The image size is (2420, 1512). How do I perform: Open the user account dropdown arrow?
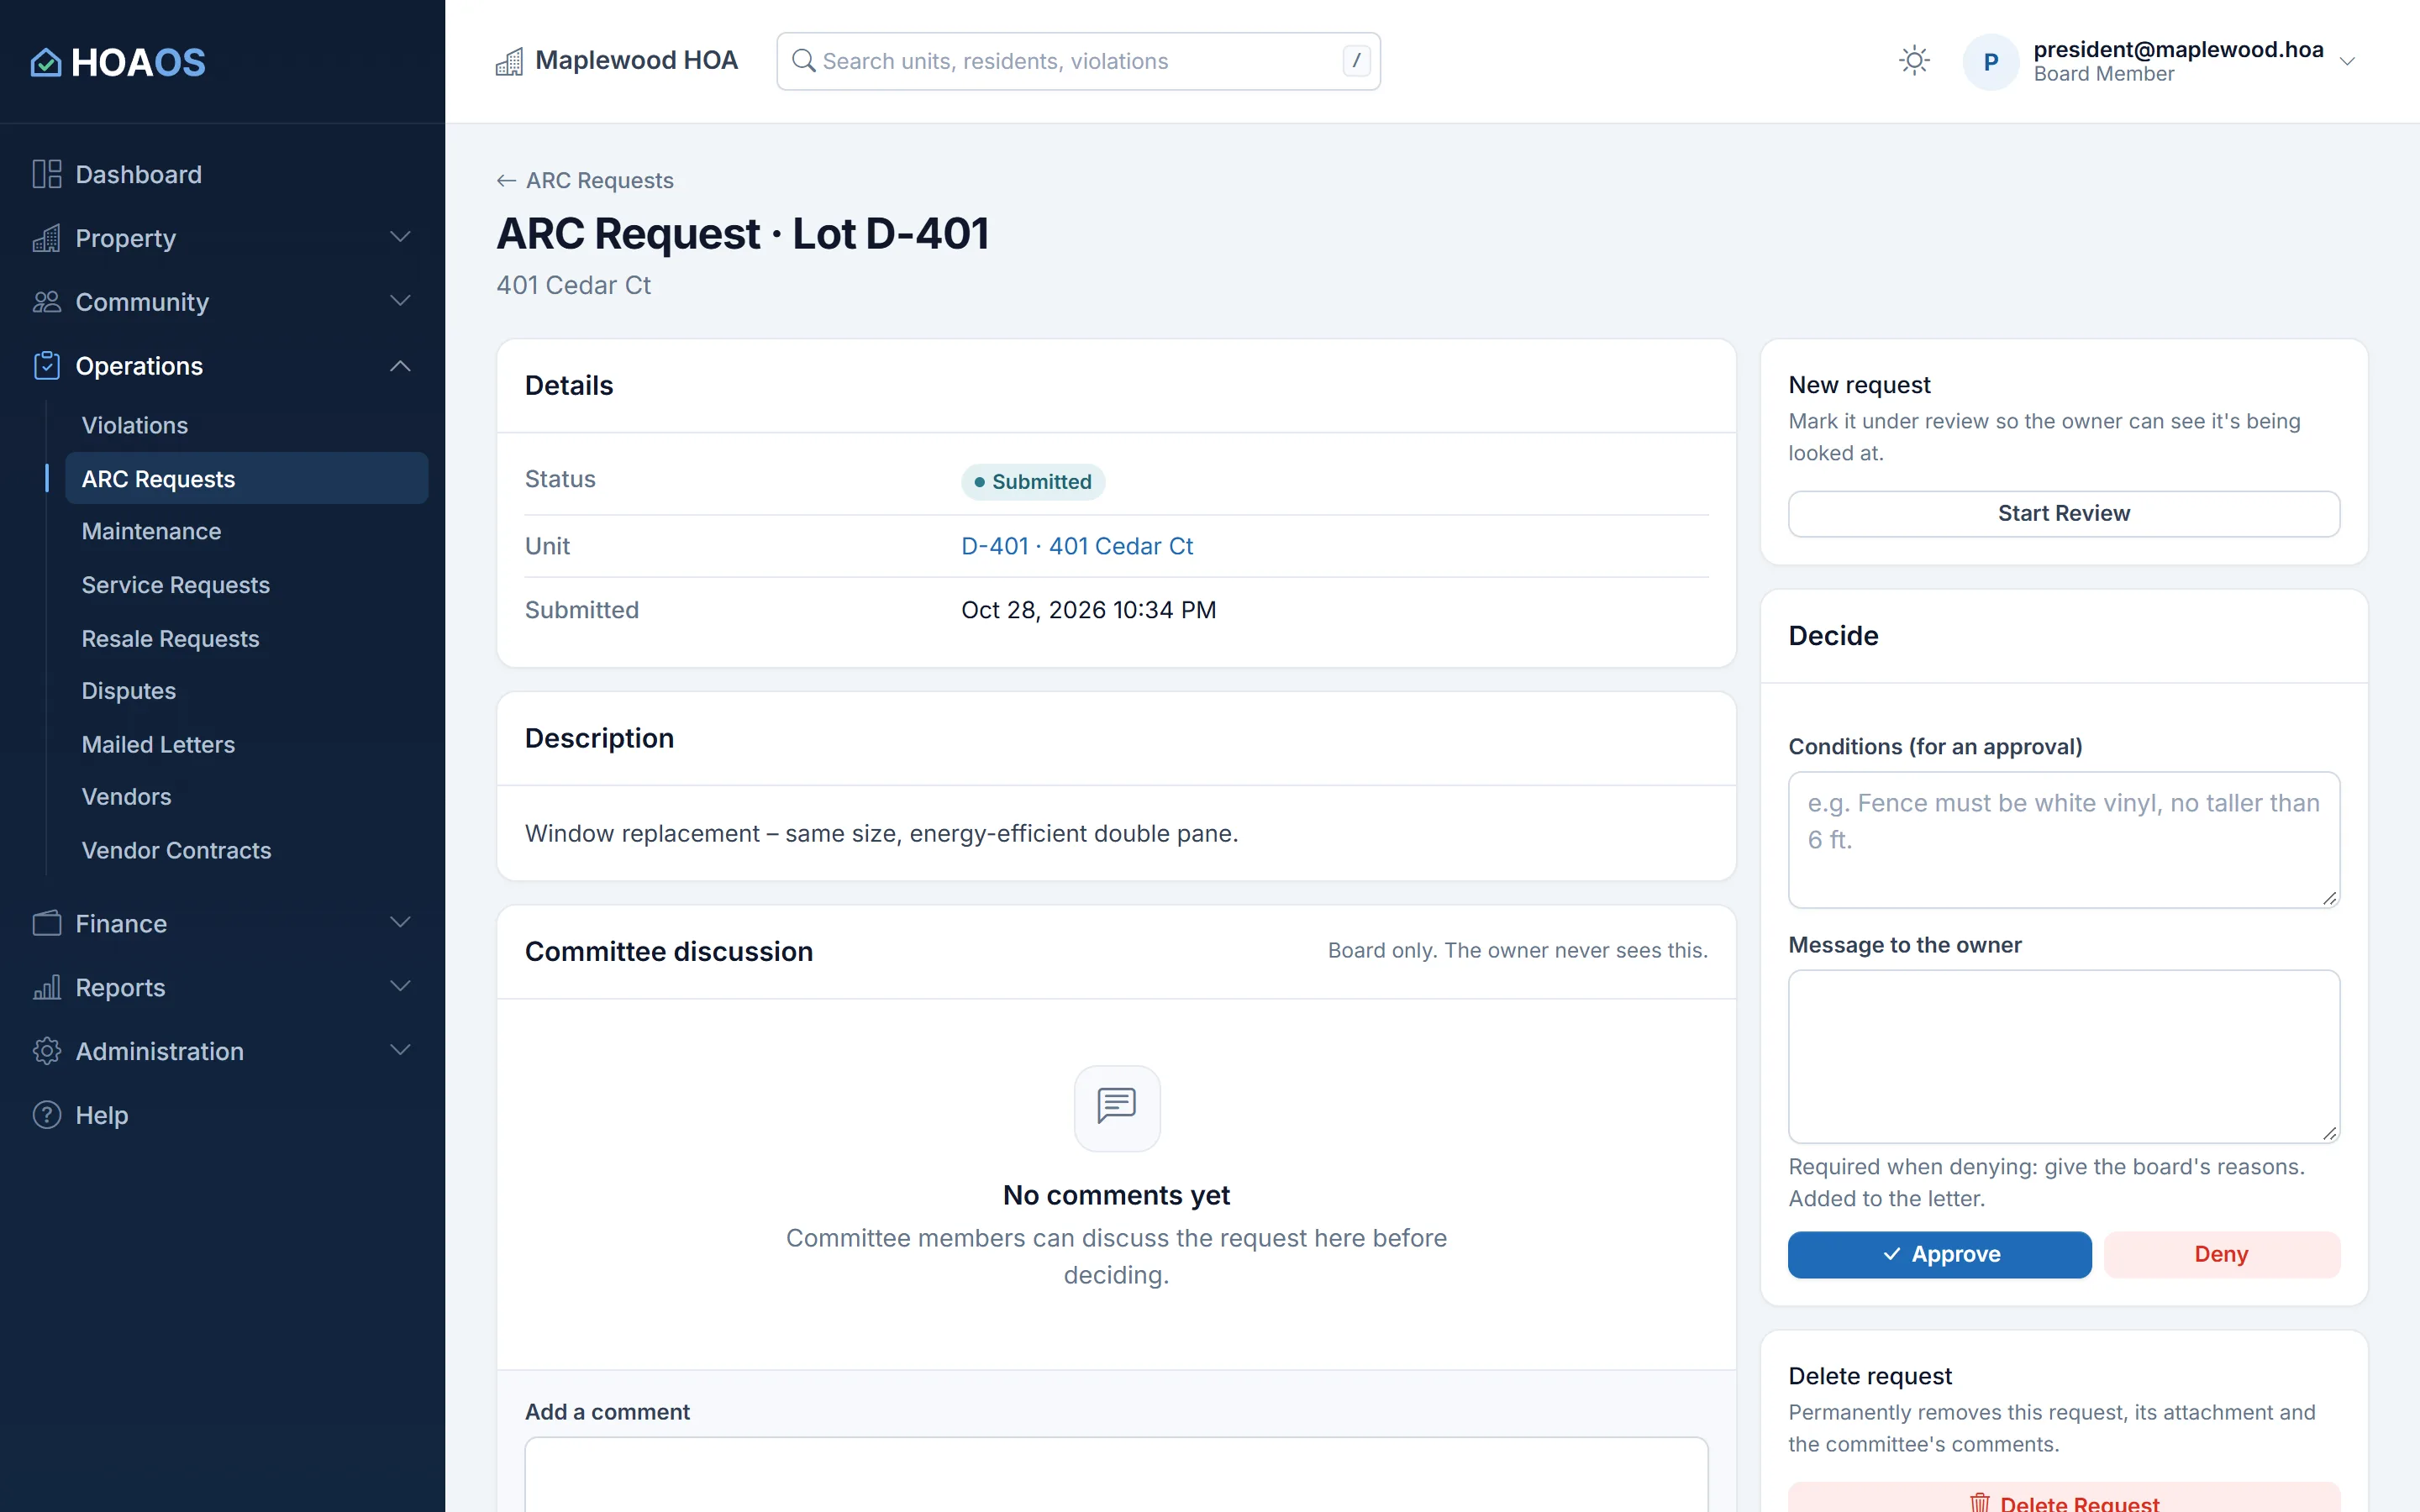(x=2347, y=62)
